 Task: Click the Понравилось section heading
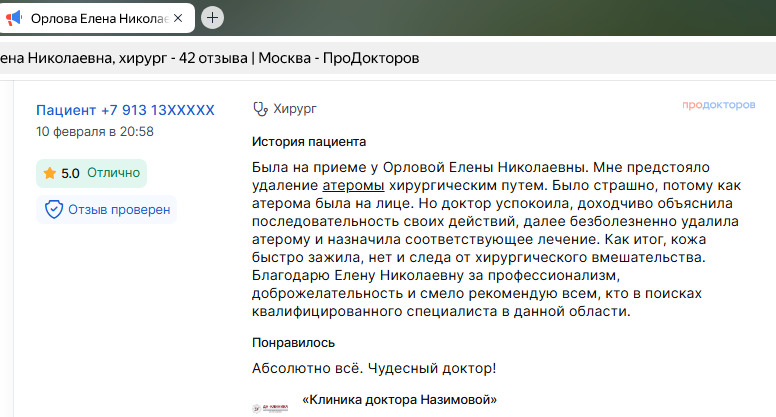click(x=293, y=342)
